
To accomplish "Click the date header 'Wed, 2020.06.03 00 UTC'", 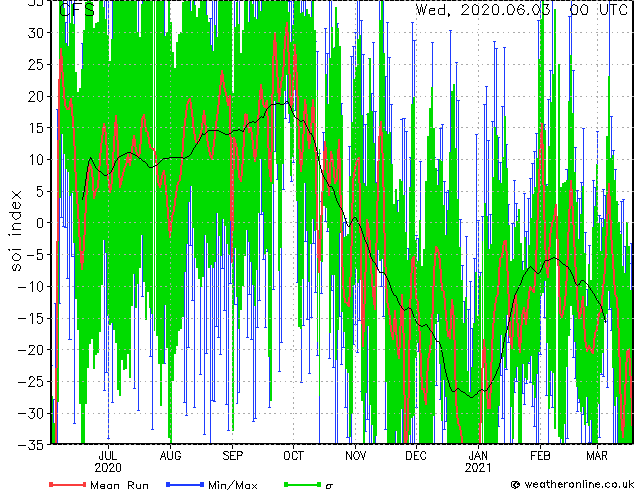I will coord(522,10).
